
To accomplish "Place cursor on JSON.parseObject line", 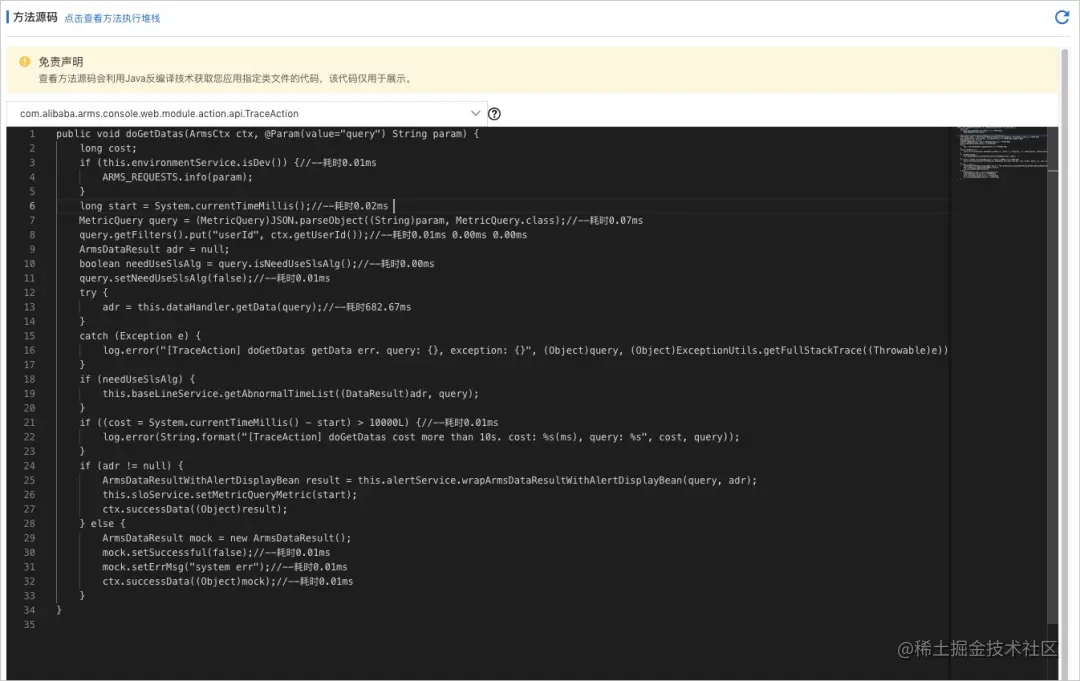I will 361,220.
